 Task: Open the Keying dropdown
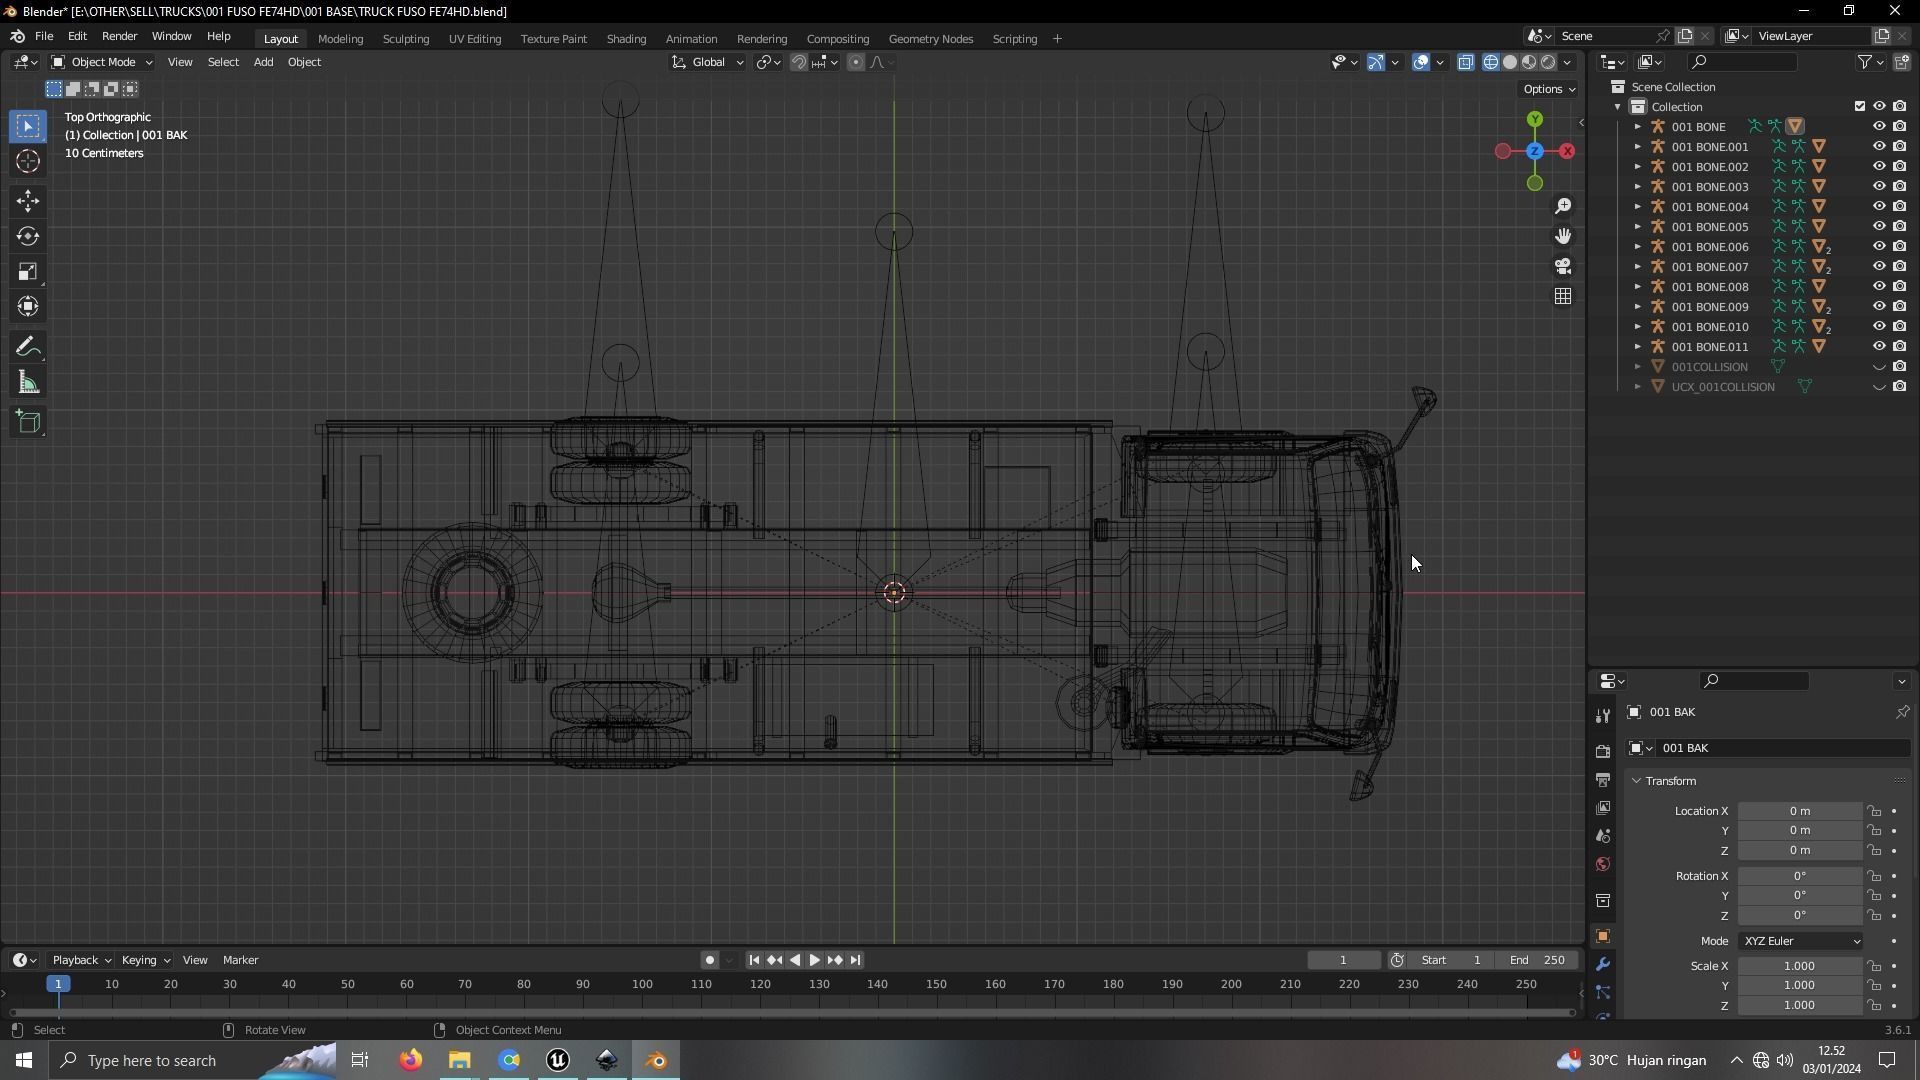coord(145,960)
